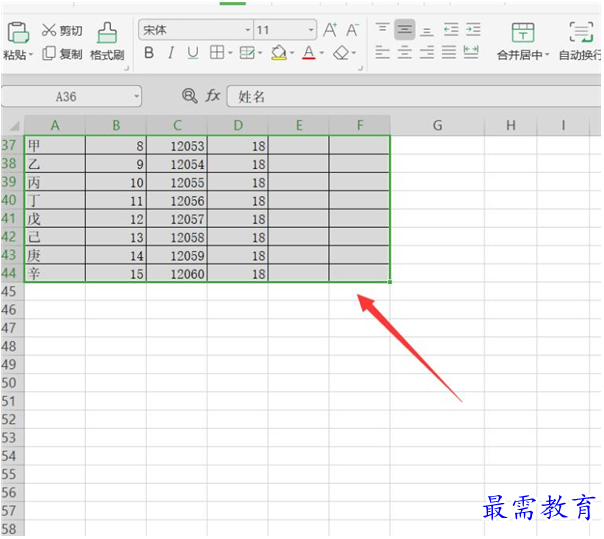Click Wrap Text (自动换行) icon
This screenshot has height=539, width=604.
(x=581, y=32)
